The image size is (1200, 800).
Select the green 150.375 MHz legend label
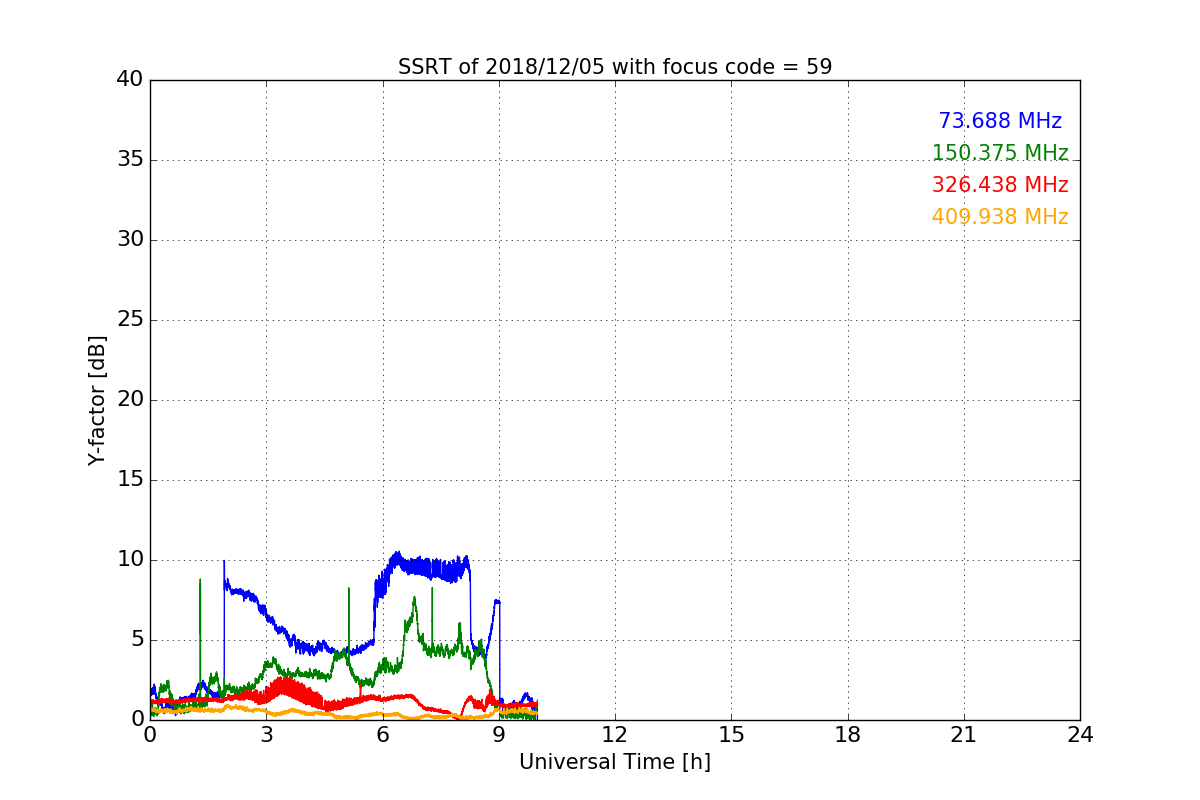pos(1000,153)
